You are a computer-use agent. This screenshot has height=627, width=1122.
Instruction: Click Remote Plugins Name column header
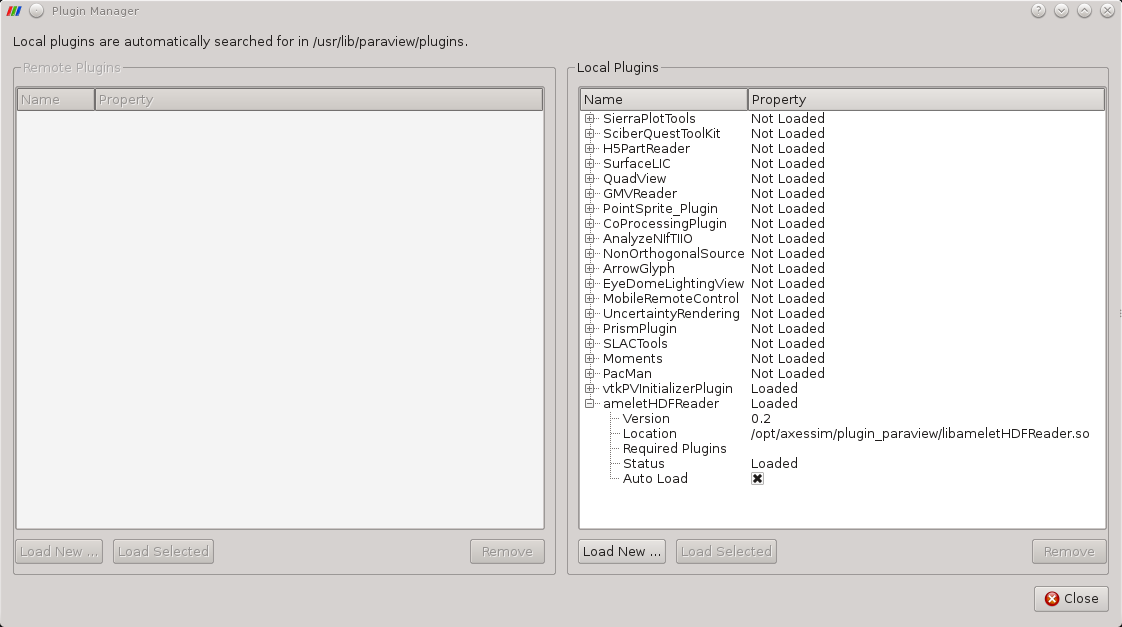pos(56,99)
